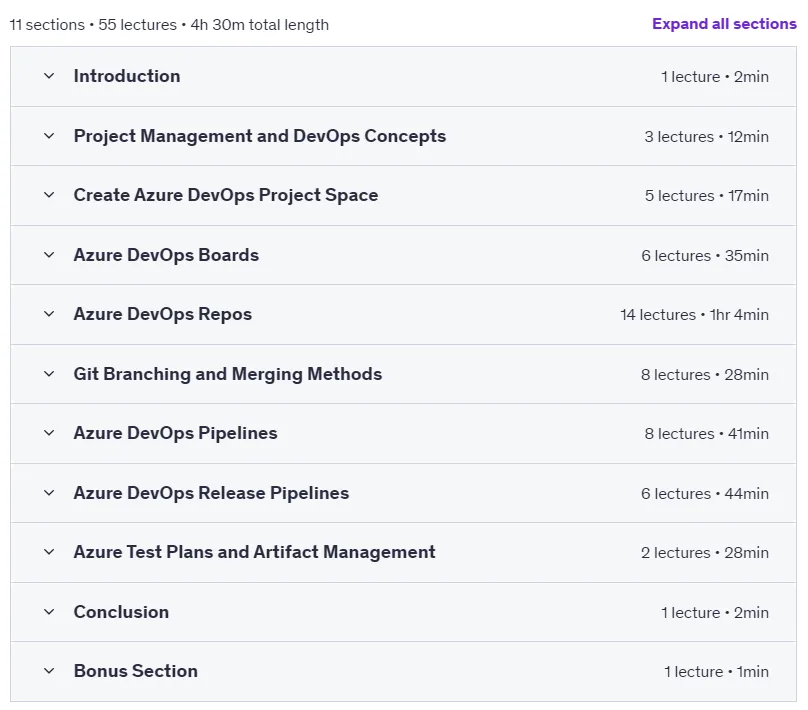Open the Azure DevOps Pipelines title

(175, 433)
